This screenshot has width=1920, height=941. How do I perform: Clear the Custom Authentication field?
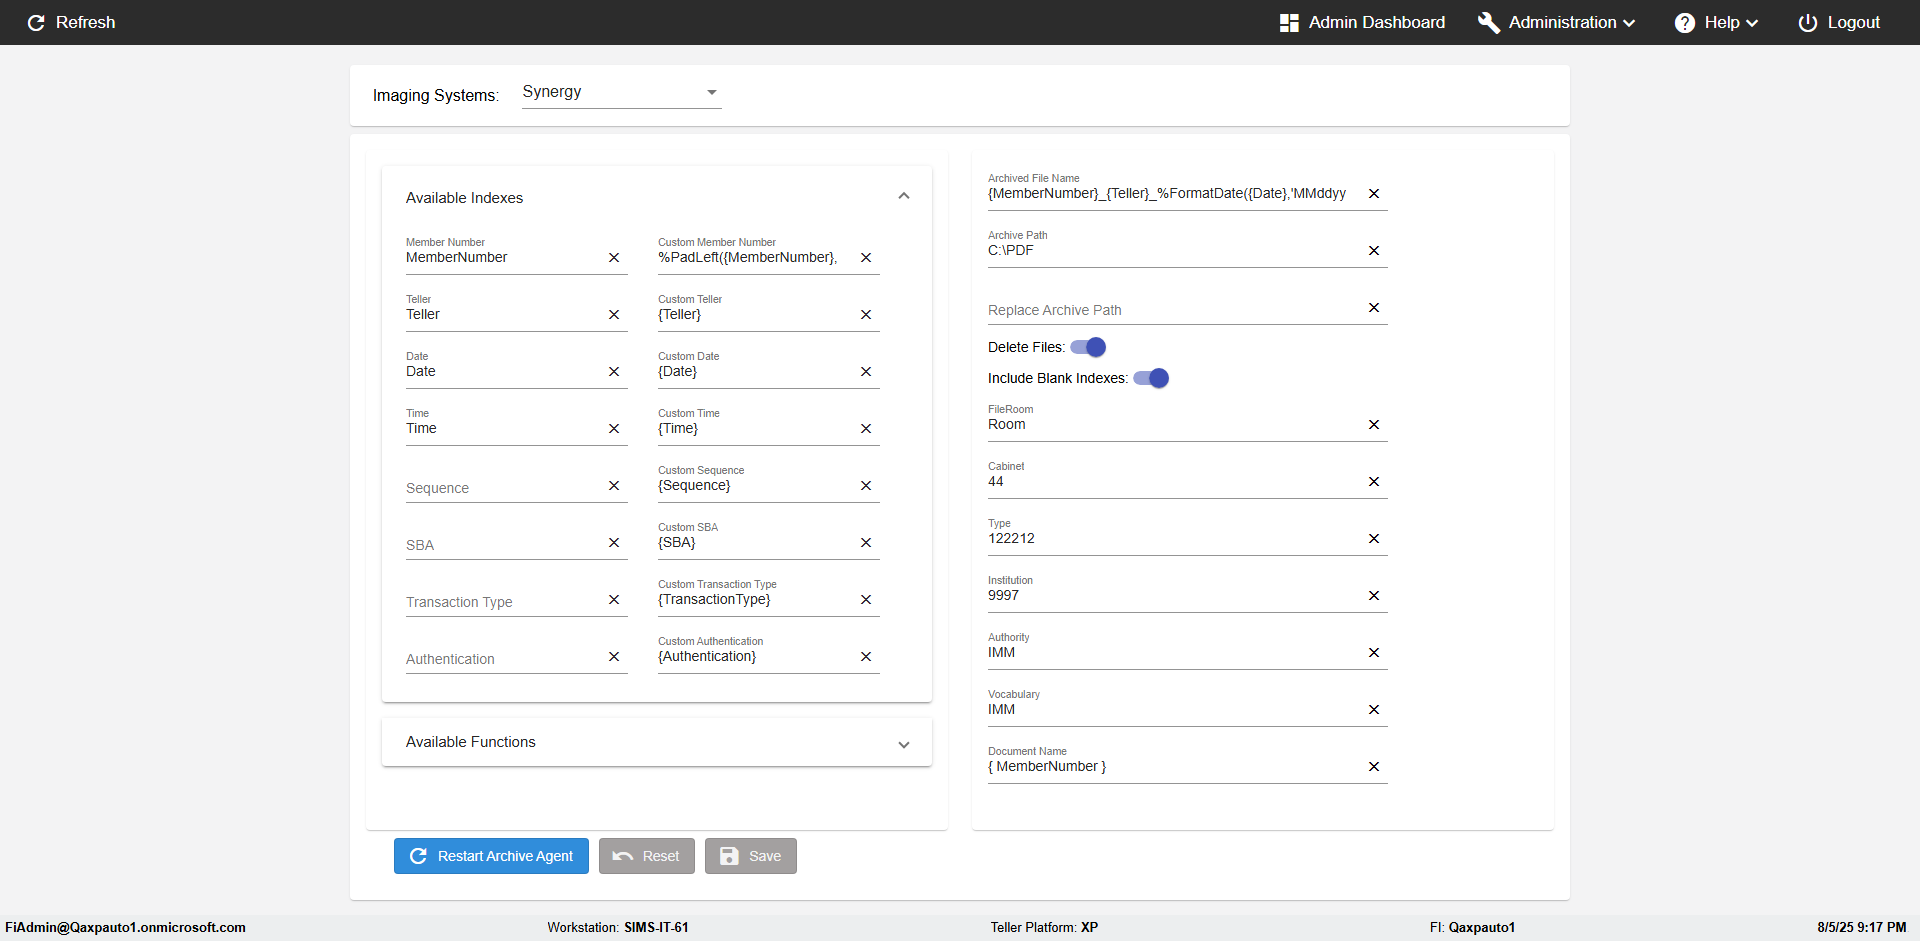click(x=866, y=657)
